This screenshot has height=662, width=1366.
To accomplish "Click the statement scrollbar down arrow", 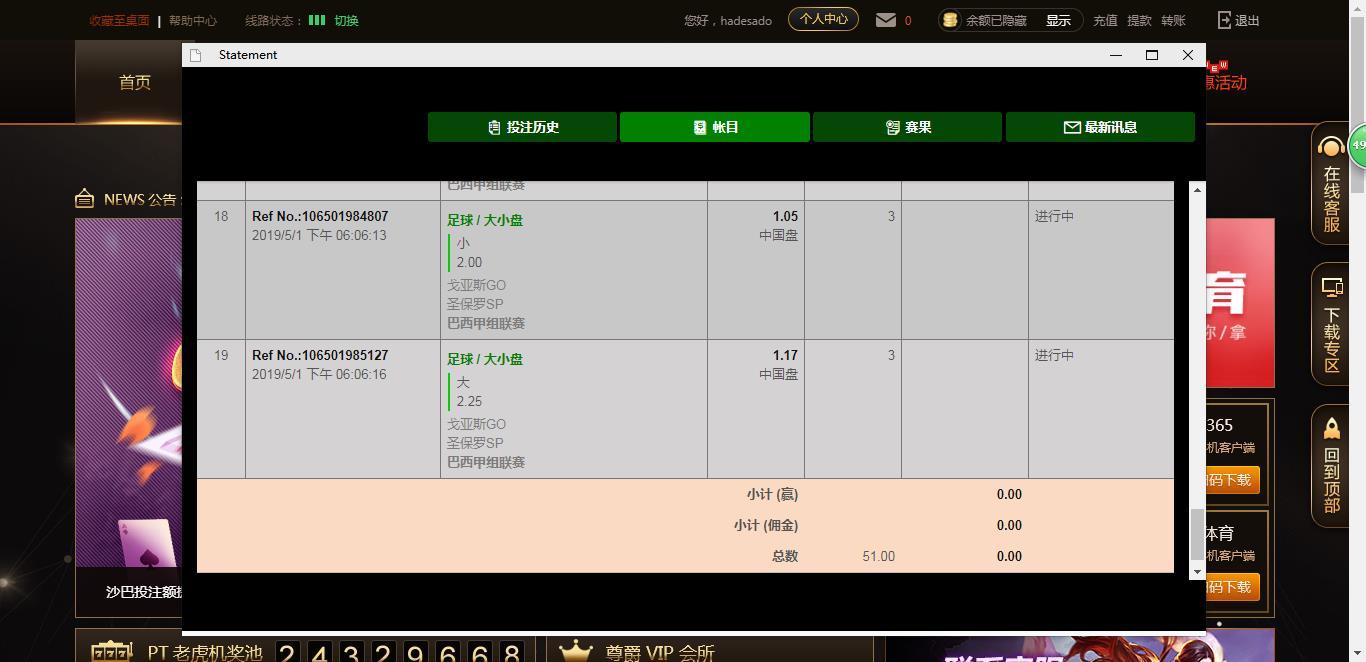I will tap(1197, 572).
